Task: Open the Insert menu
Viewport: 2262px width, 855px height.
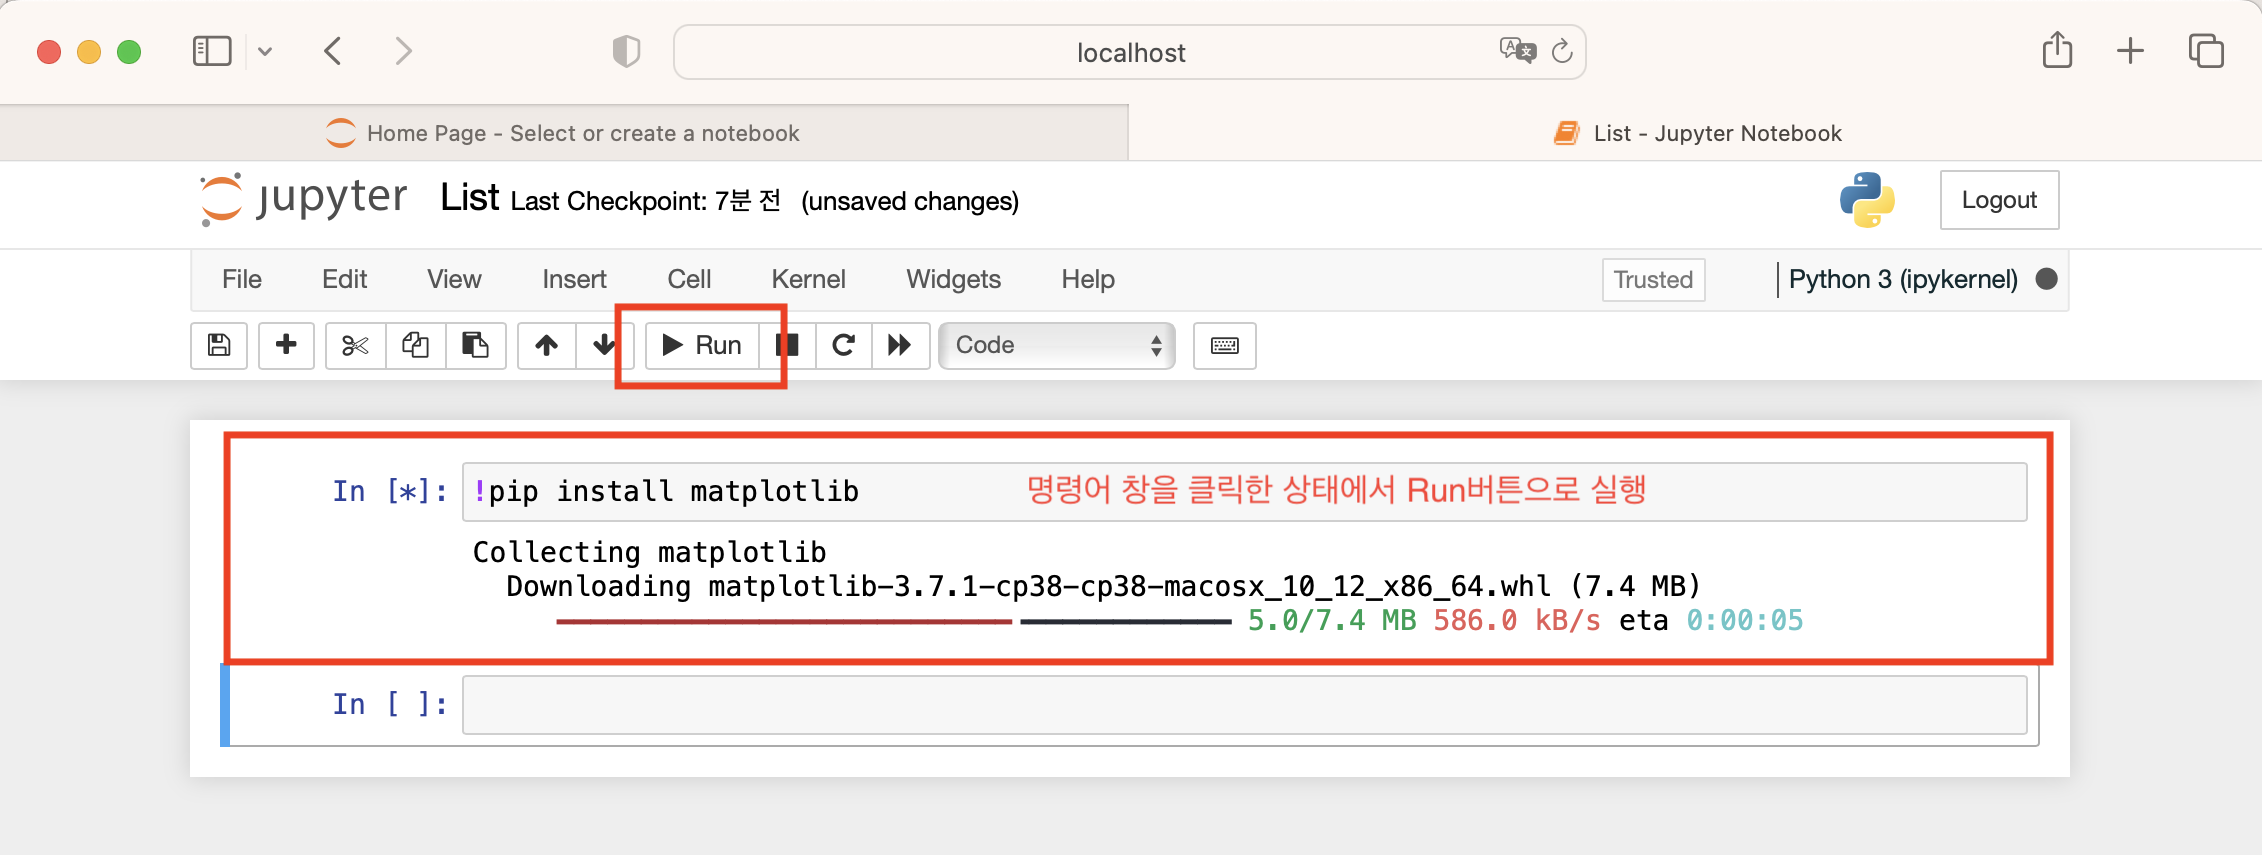Action: pyautogui.click(x=574, y=279)
